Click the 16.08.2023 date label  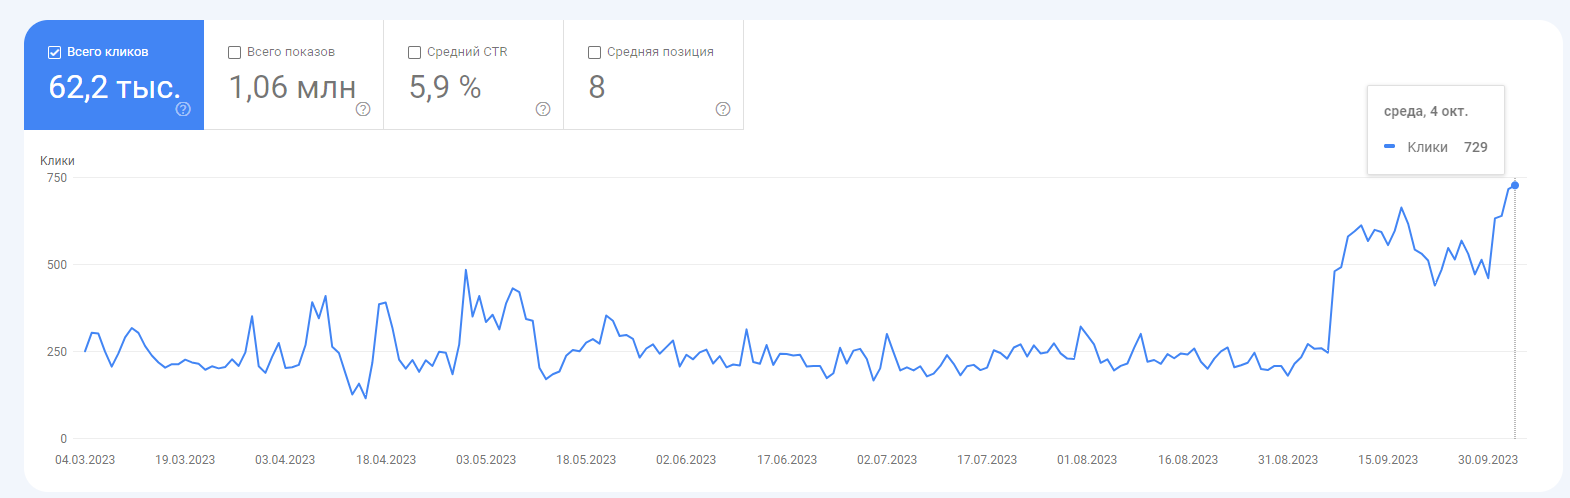pos(1188,460)
